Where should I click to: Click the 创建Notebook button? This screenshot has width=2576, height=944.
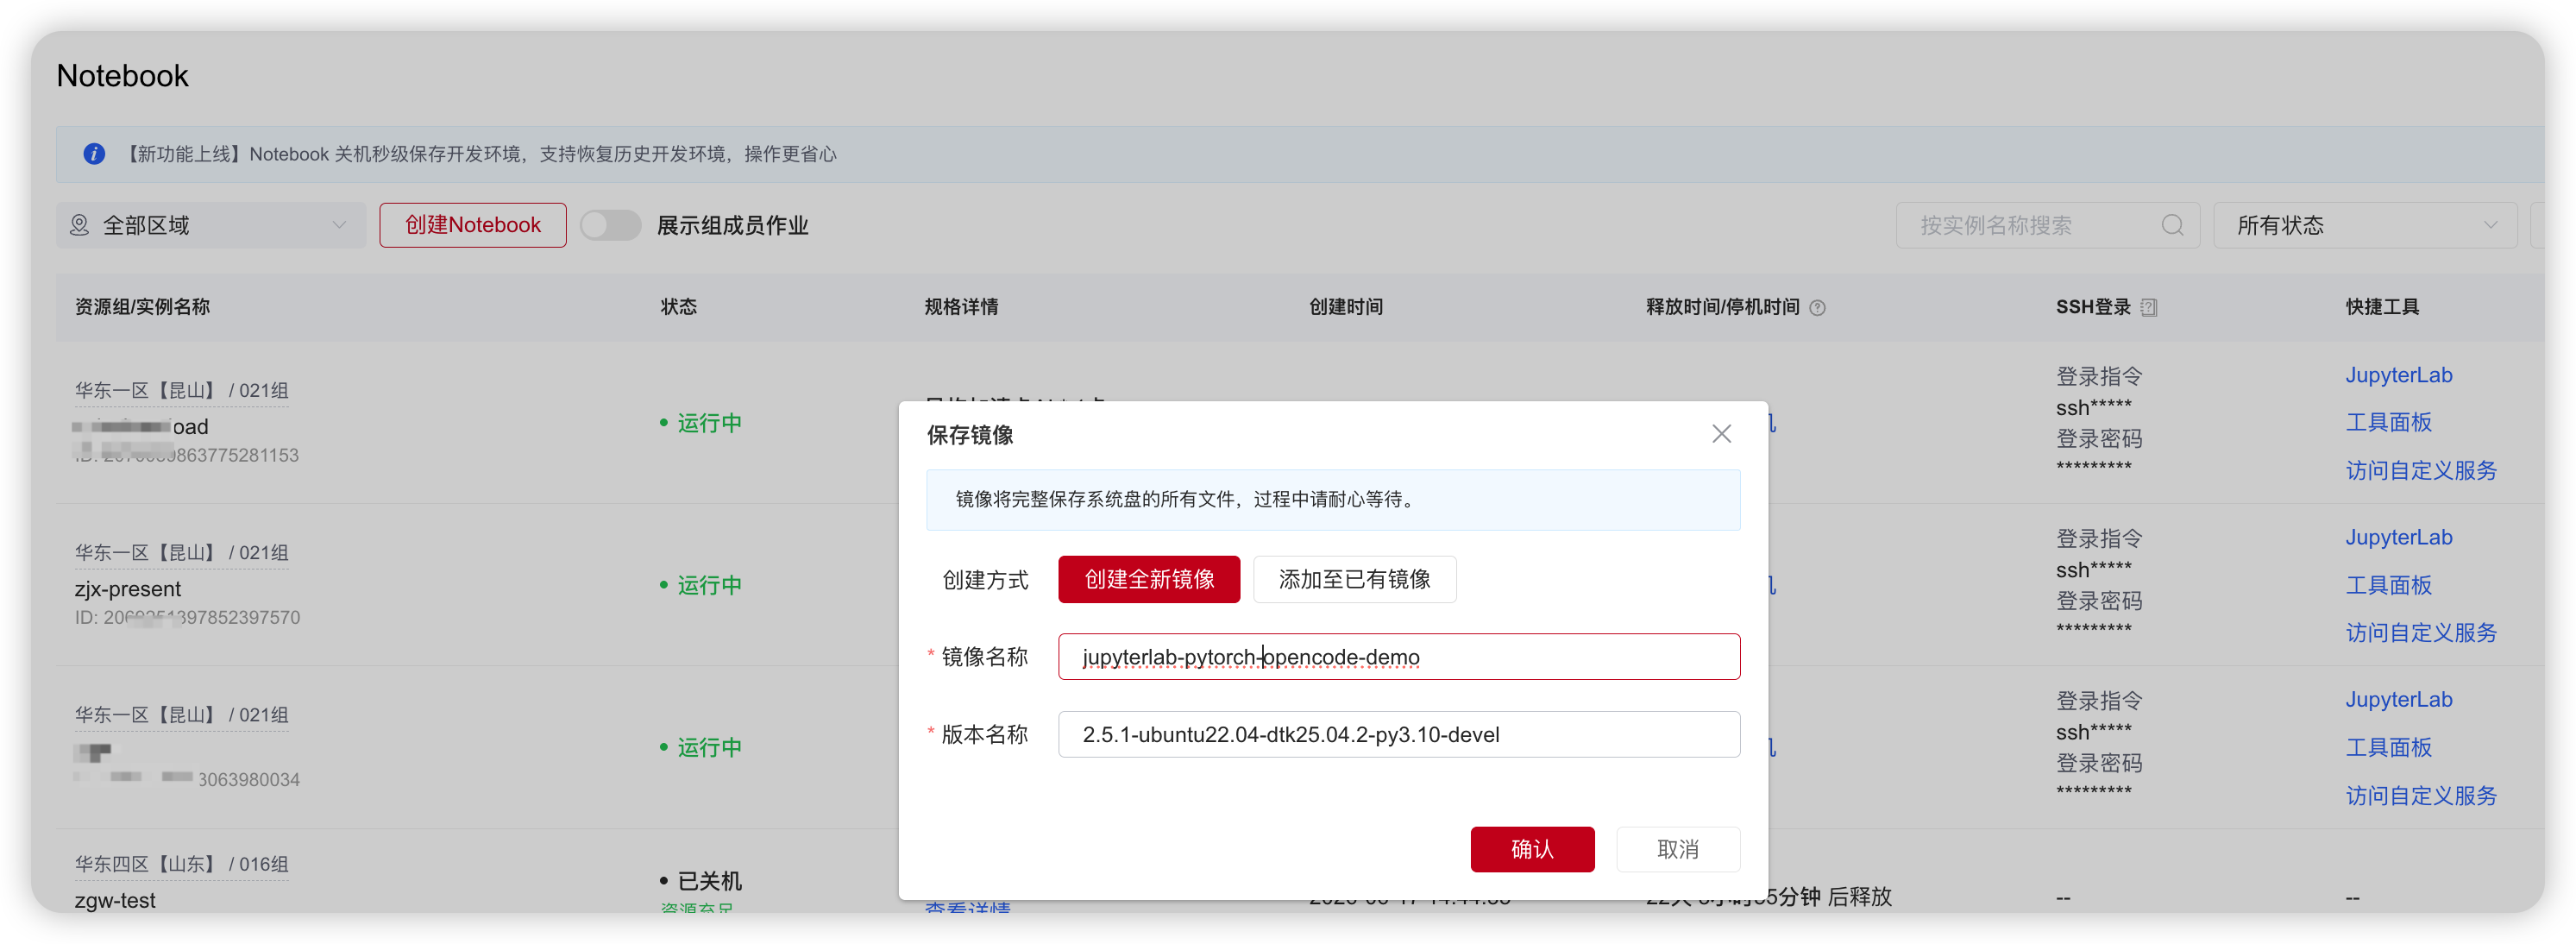coord(472,225)
